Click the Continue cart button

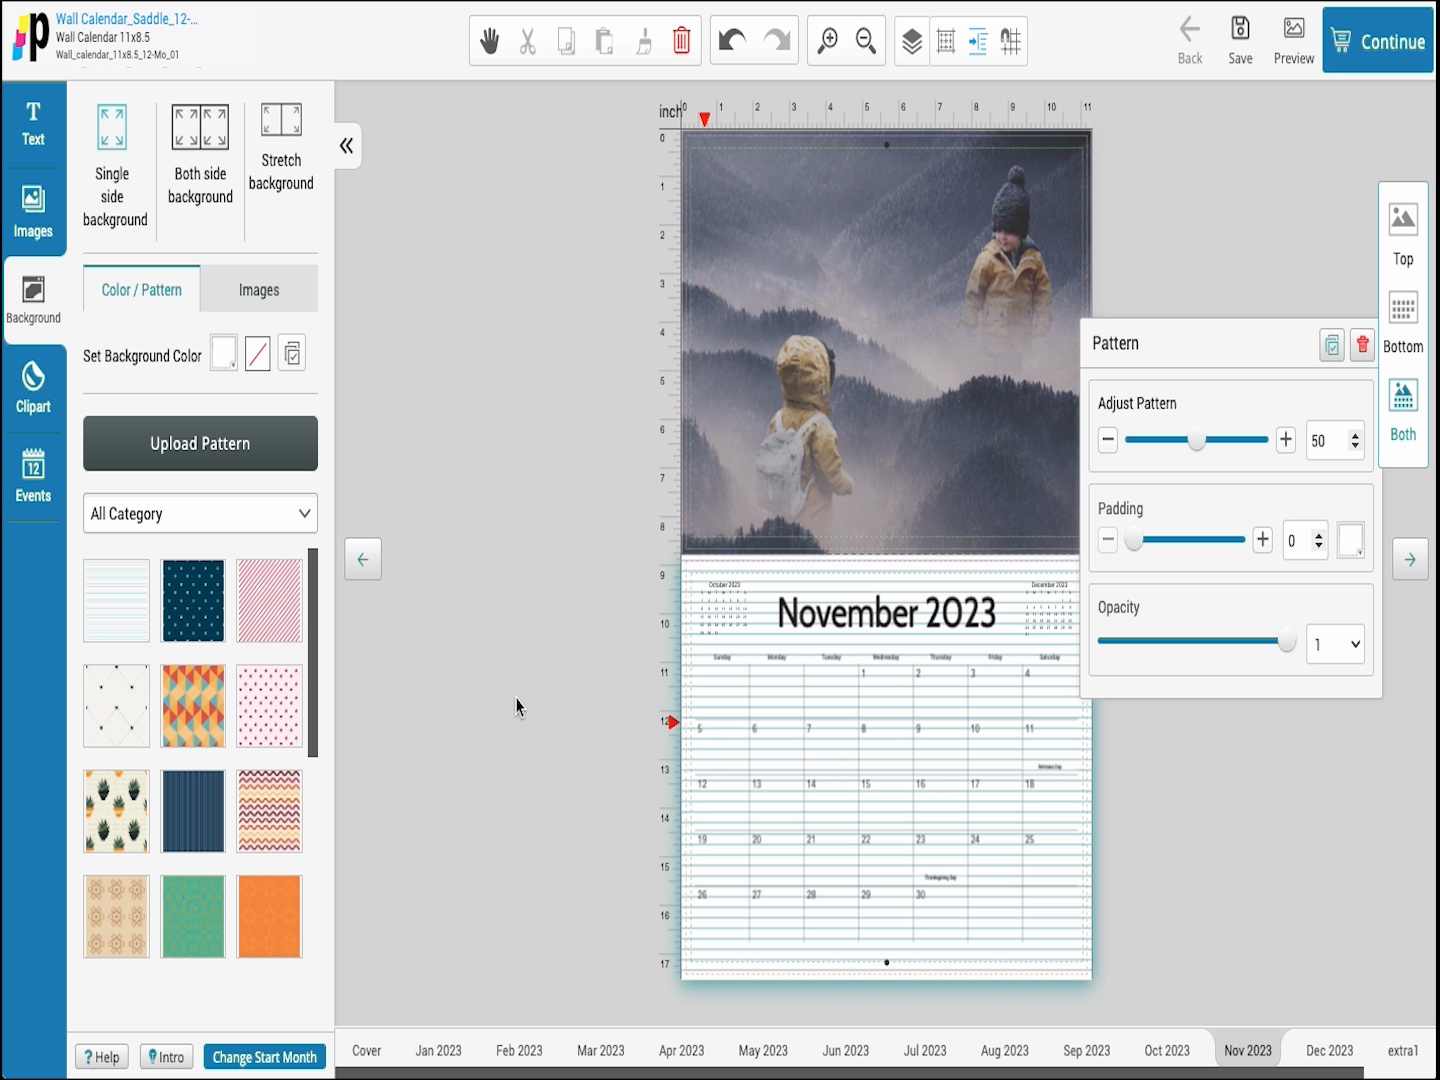click(x=1378, y=41)
